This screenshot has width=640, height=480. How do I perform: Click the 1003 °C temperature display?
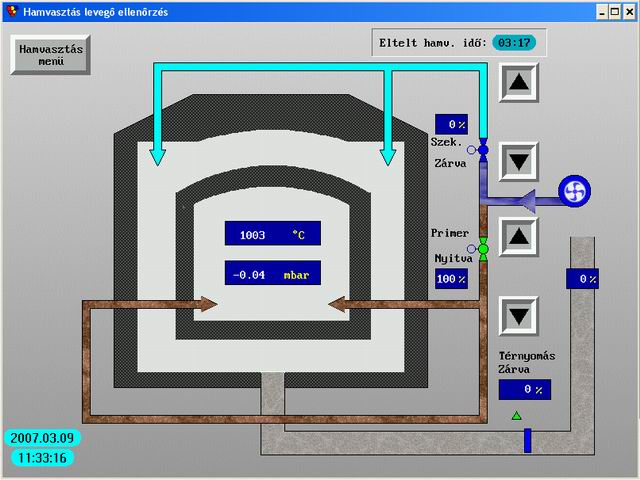tap(273, 233)
